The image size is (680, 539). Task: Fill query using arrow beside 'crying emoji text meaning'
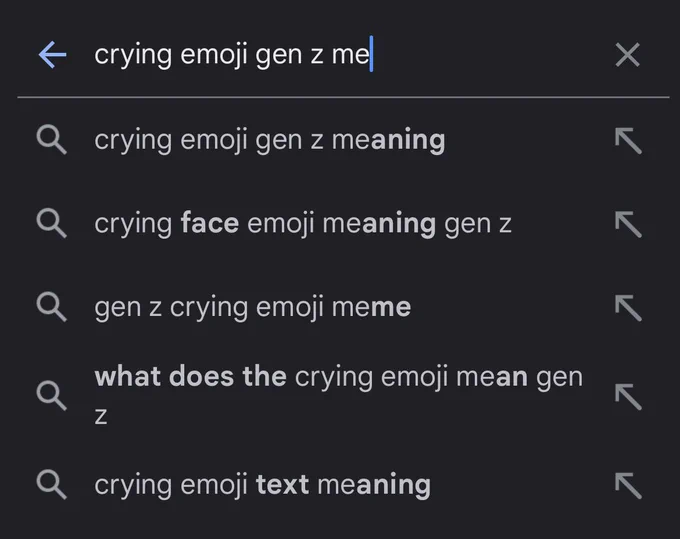(628, 485)
